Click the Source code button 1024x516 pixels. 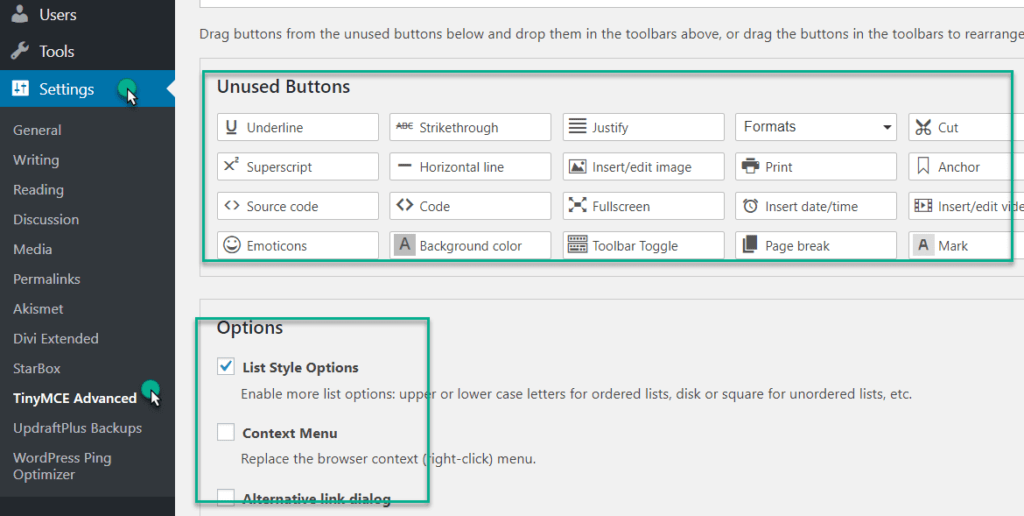(298, 206)
